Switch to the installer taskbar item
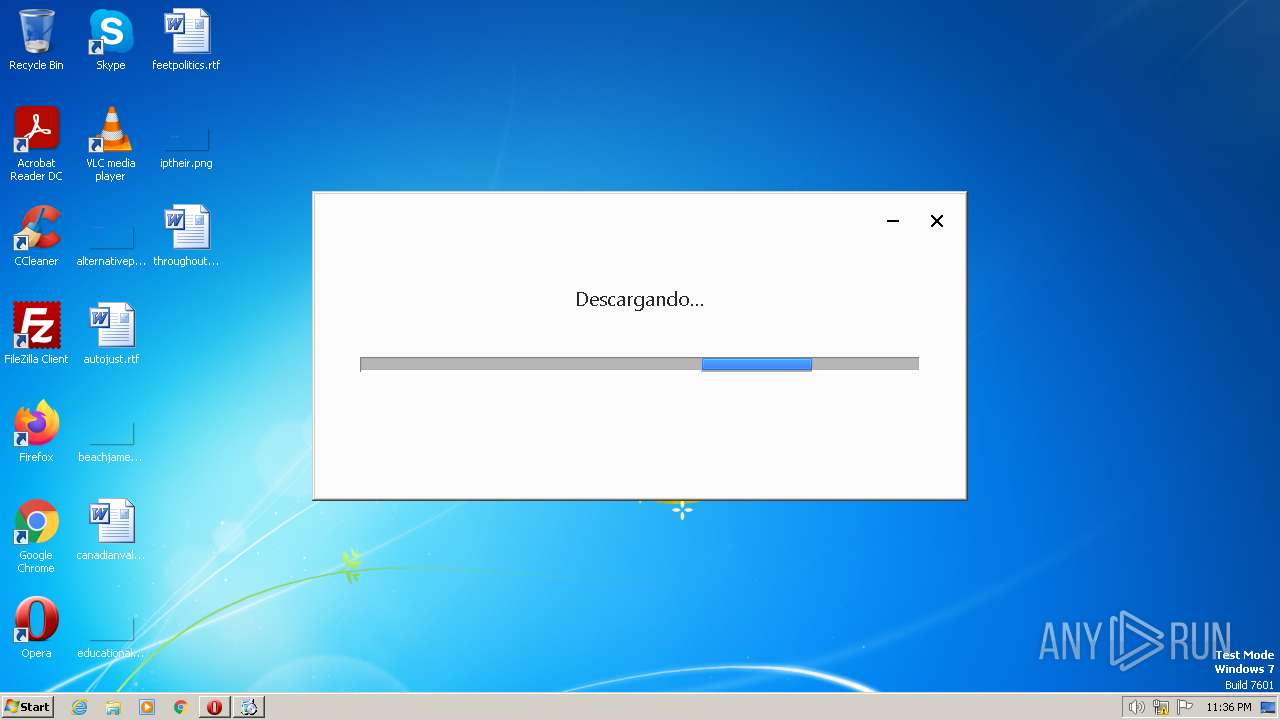The width and height of the screenshot is (1280, 720). click(x=249, y=707)
